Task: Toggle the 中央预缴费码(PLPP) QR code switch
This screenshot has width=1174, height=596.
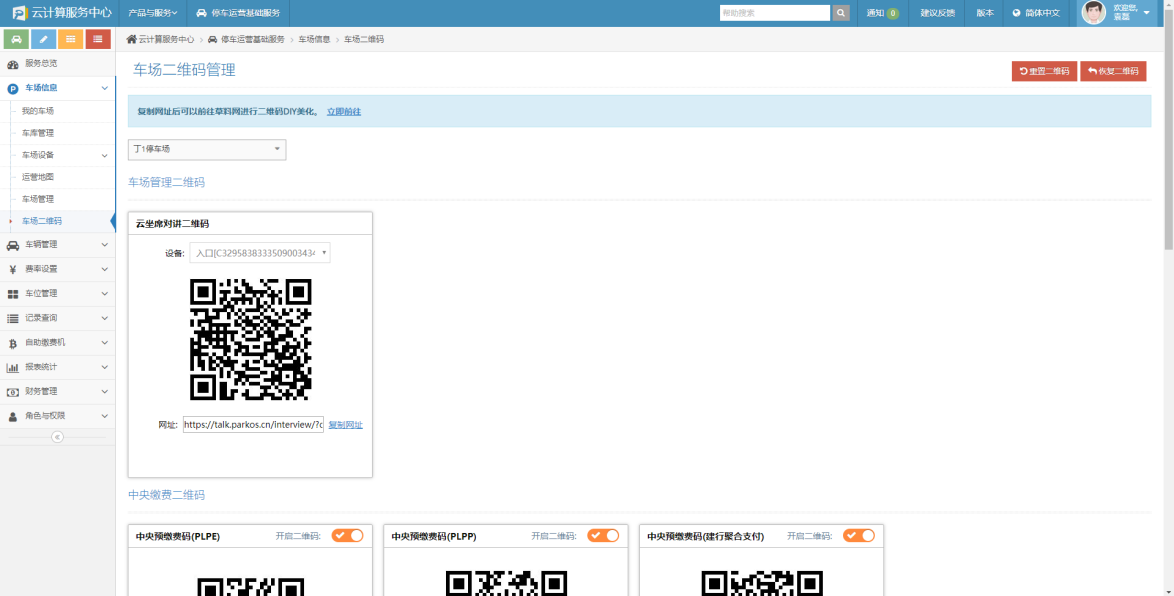Action: 603,536
